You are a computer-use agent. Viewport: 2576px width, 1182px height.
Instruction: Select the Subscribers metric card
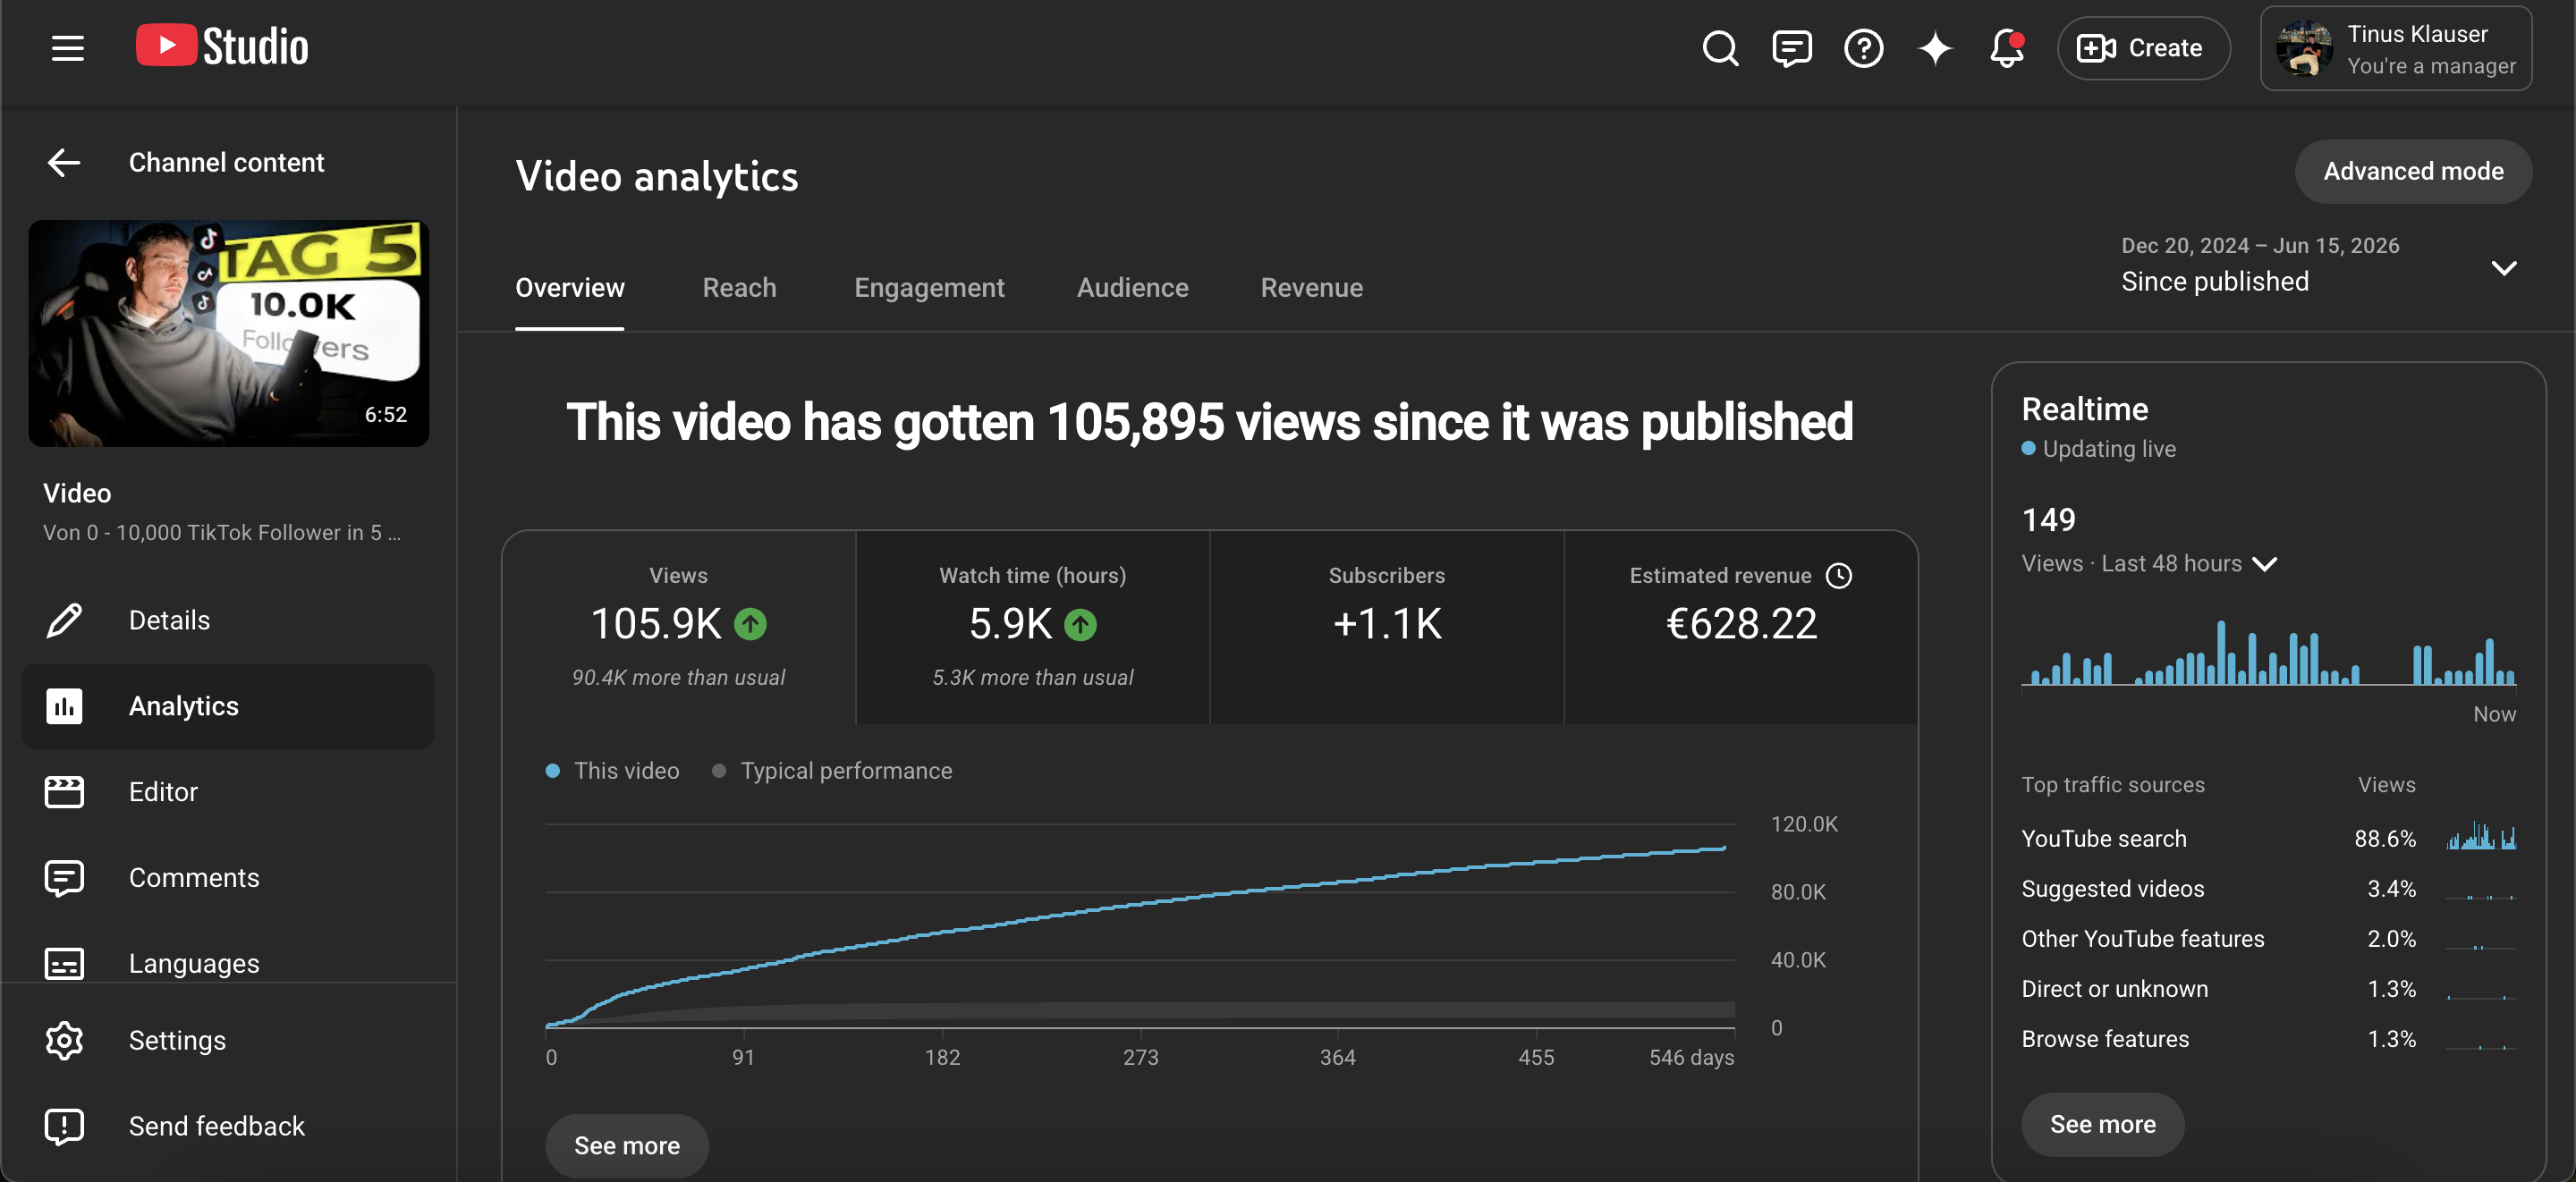(1387, 627)
